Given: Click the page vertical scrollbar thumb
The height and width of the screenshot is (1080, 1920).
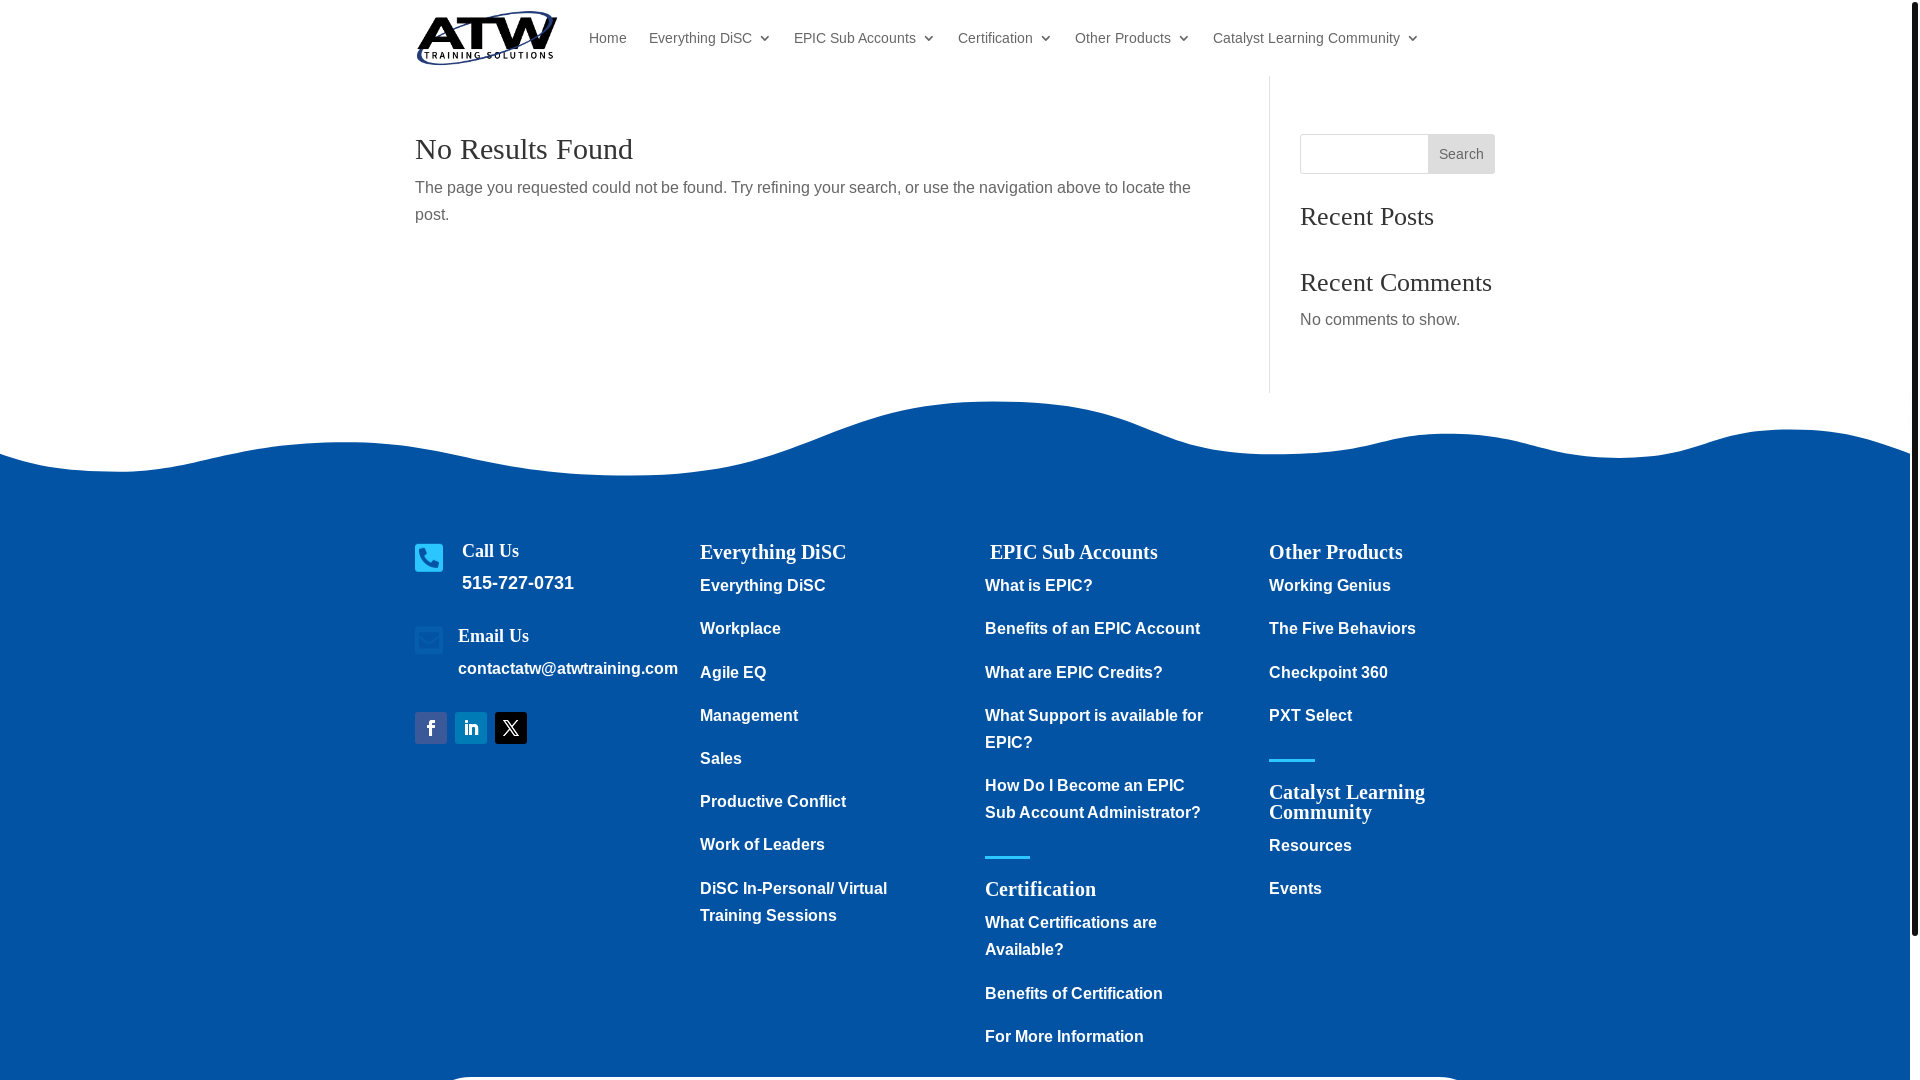Looking at the screenshot, I should pos(1914,468).
